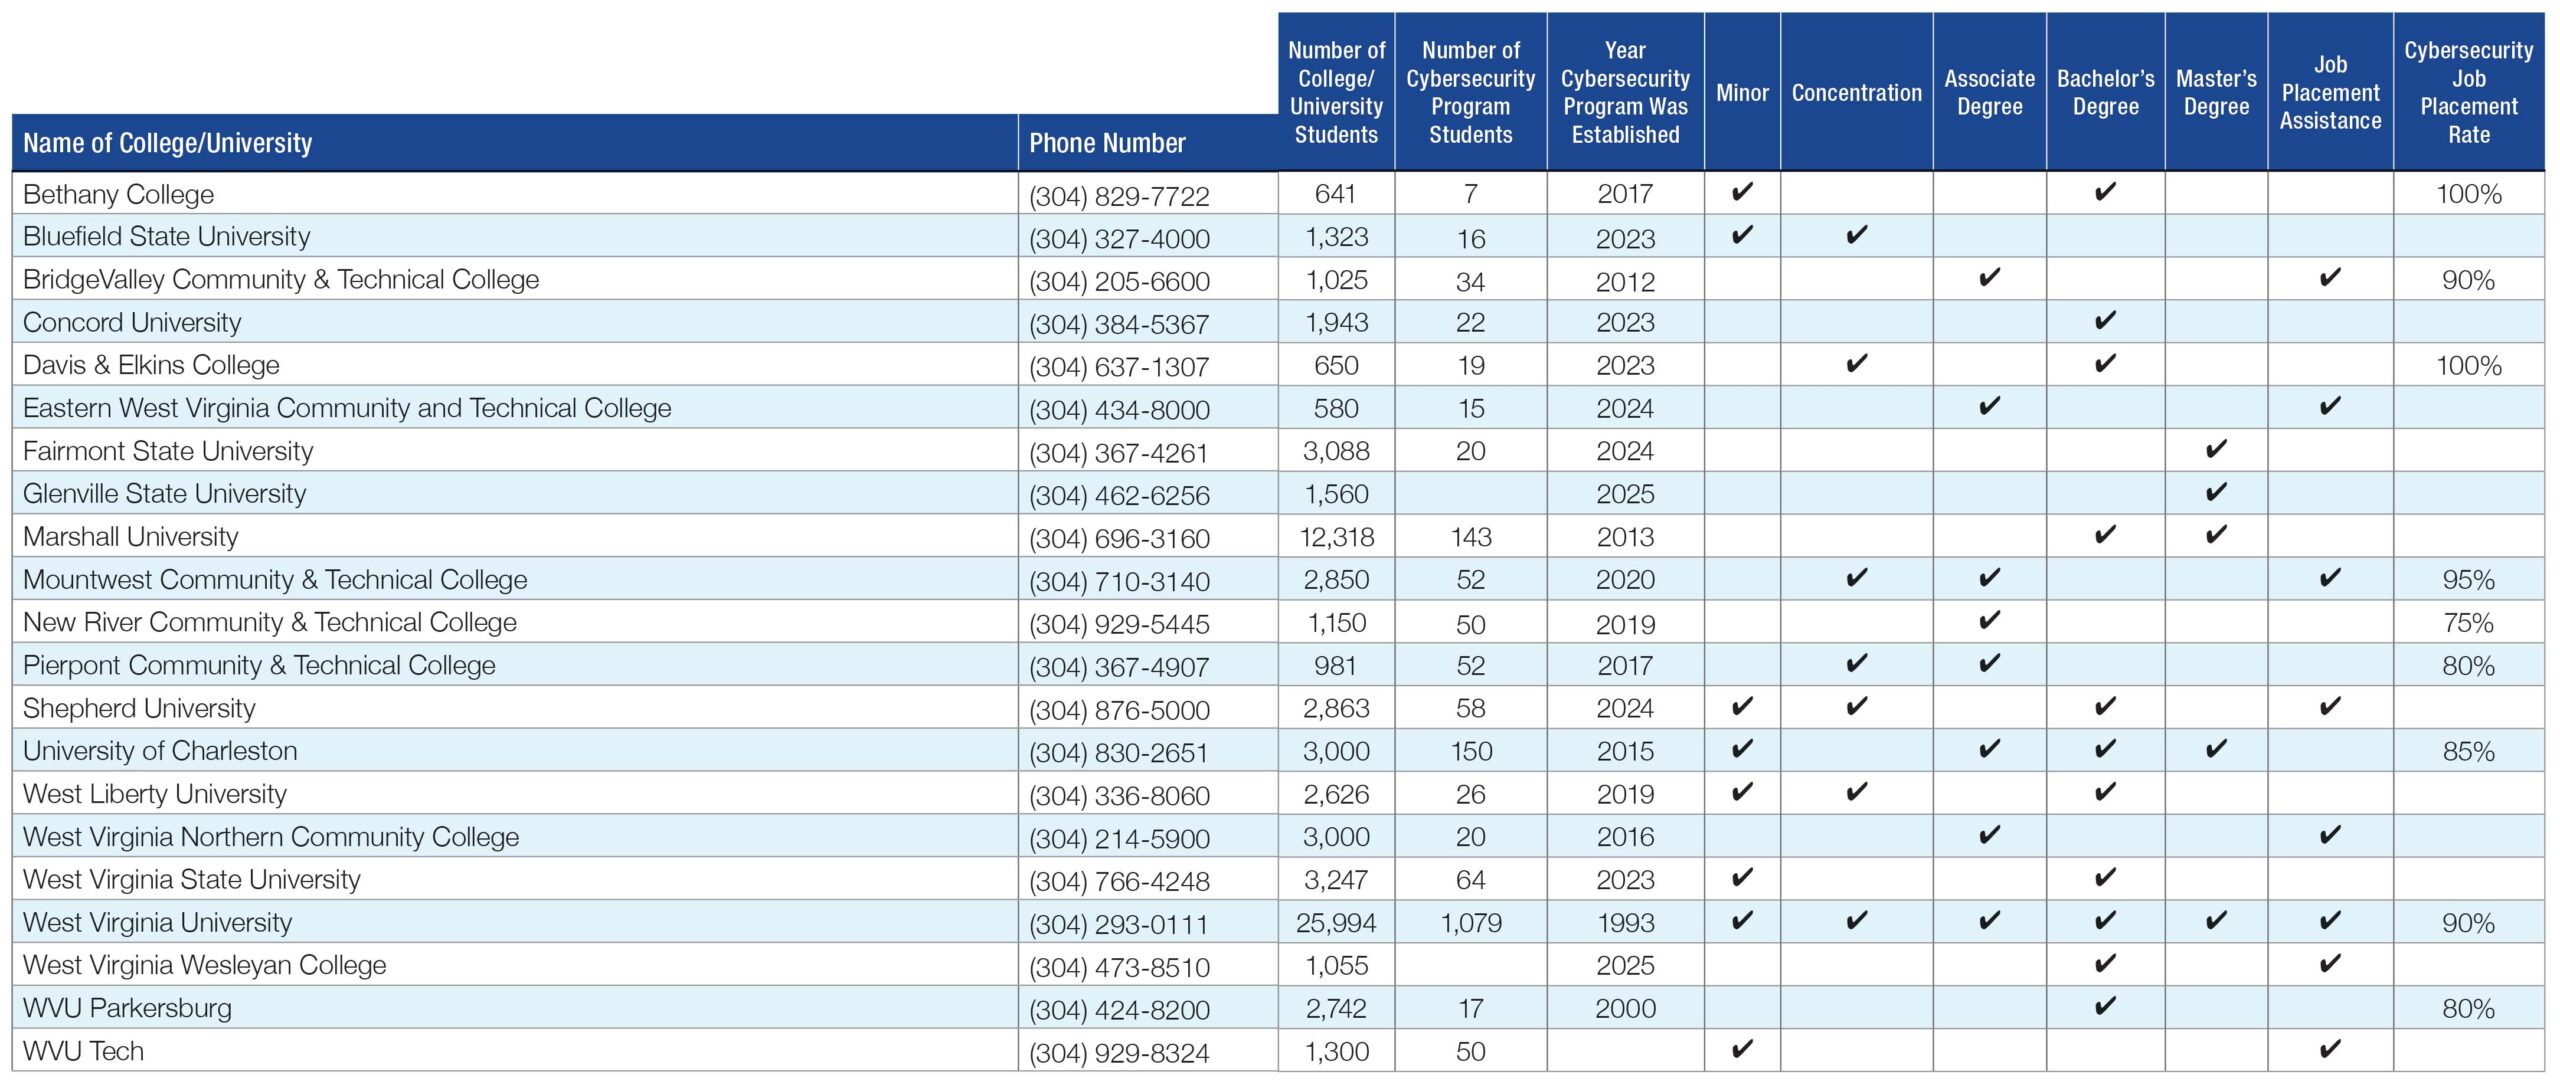
Task: Click University of Charleston phone number
Action: (1119, 752)
